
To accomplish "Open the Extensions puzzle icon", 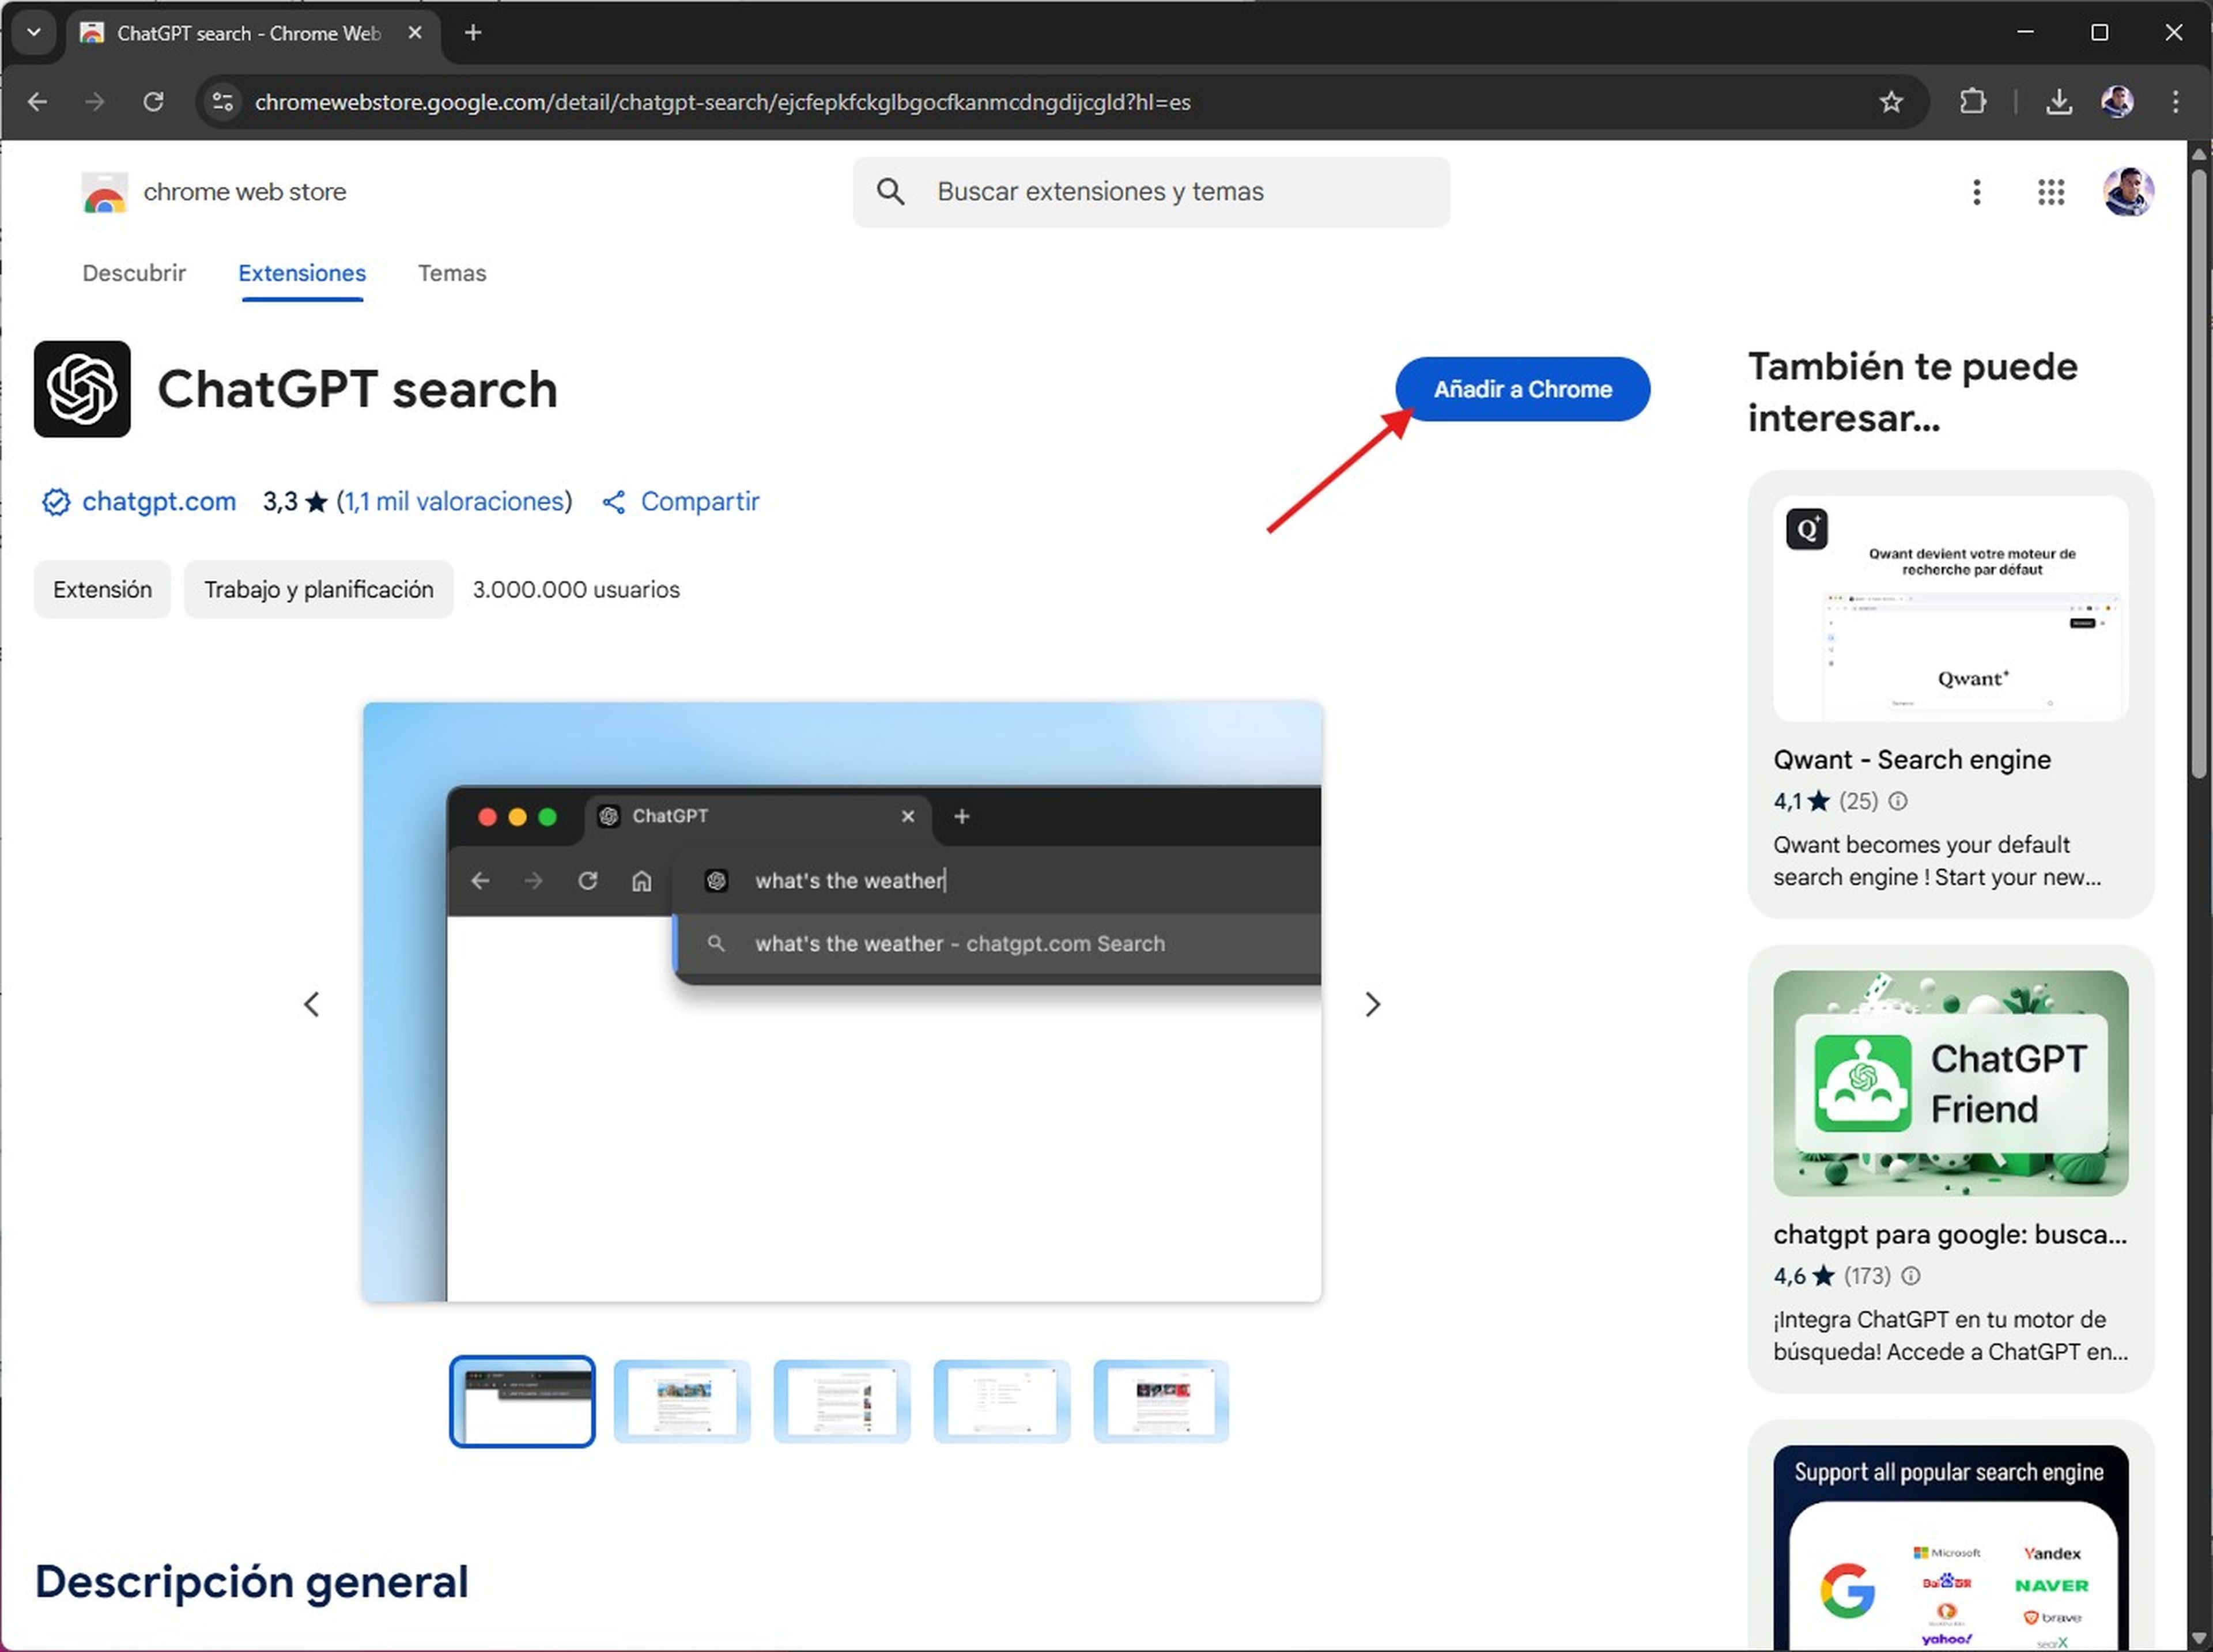I will point(1972,101).
